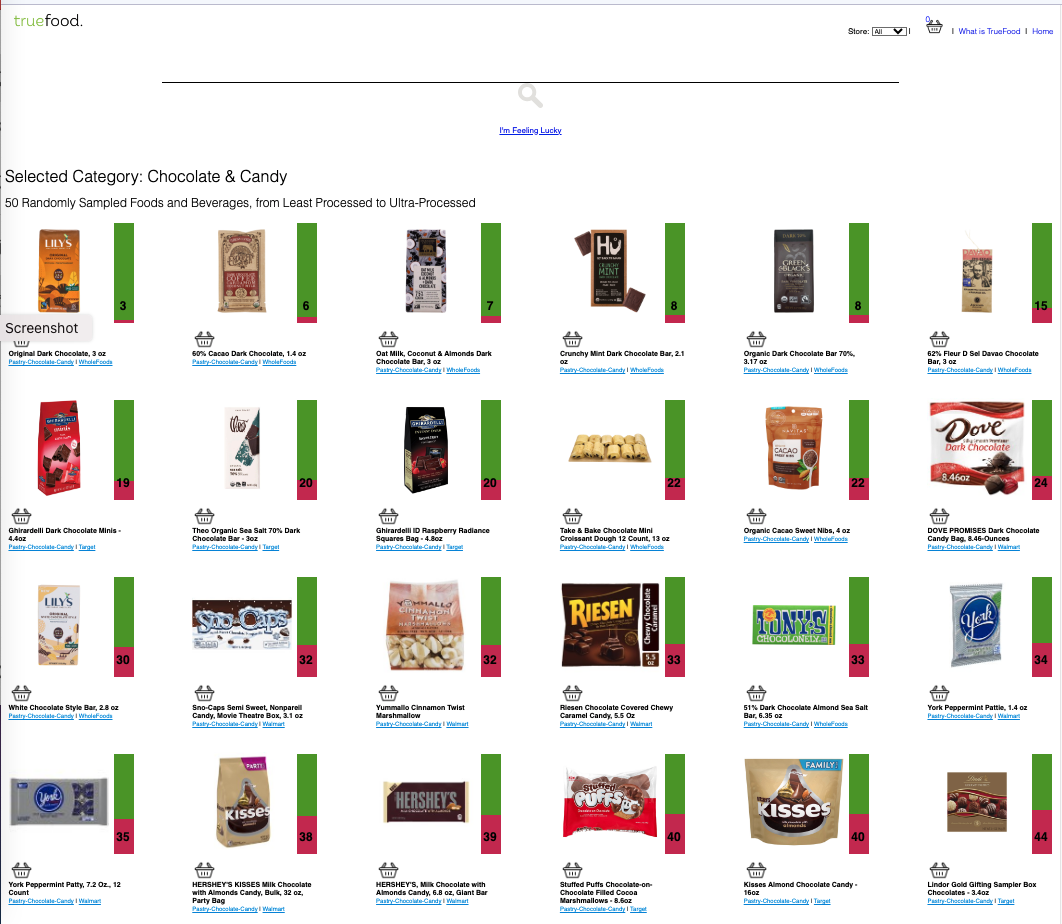Add York Peppermint Patty 12 Count to basket

[x=21, y=870]
